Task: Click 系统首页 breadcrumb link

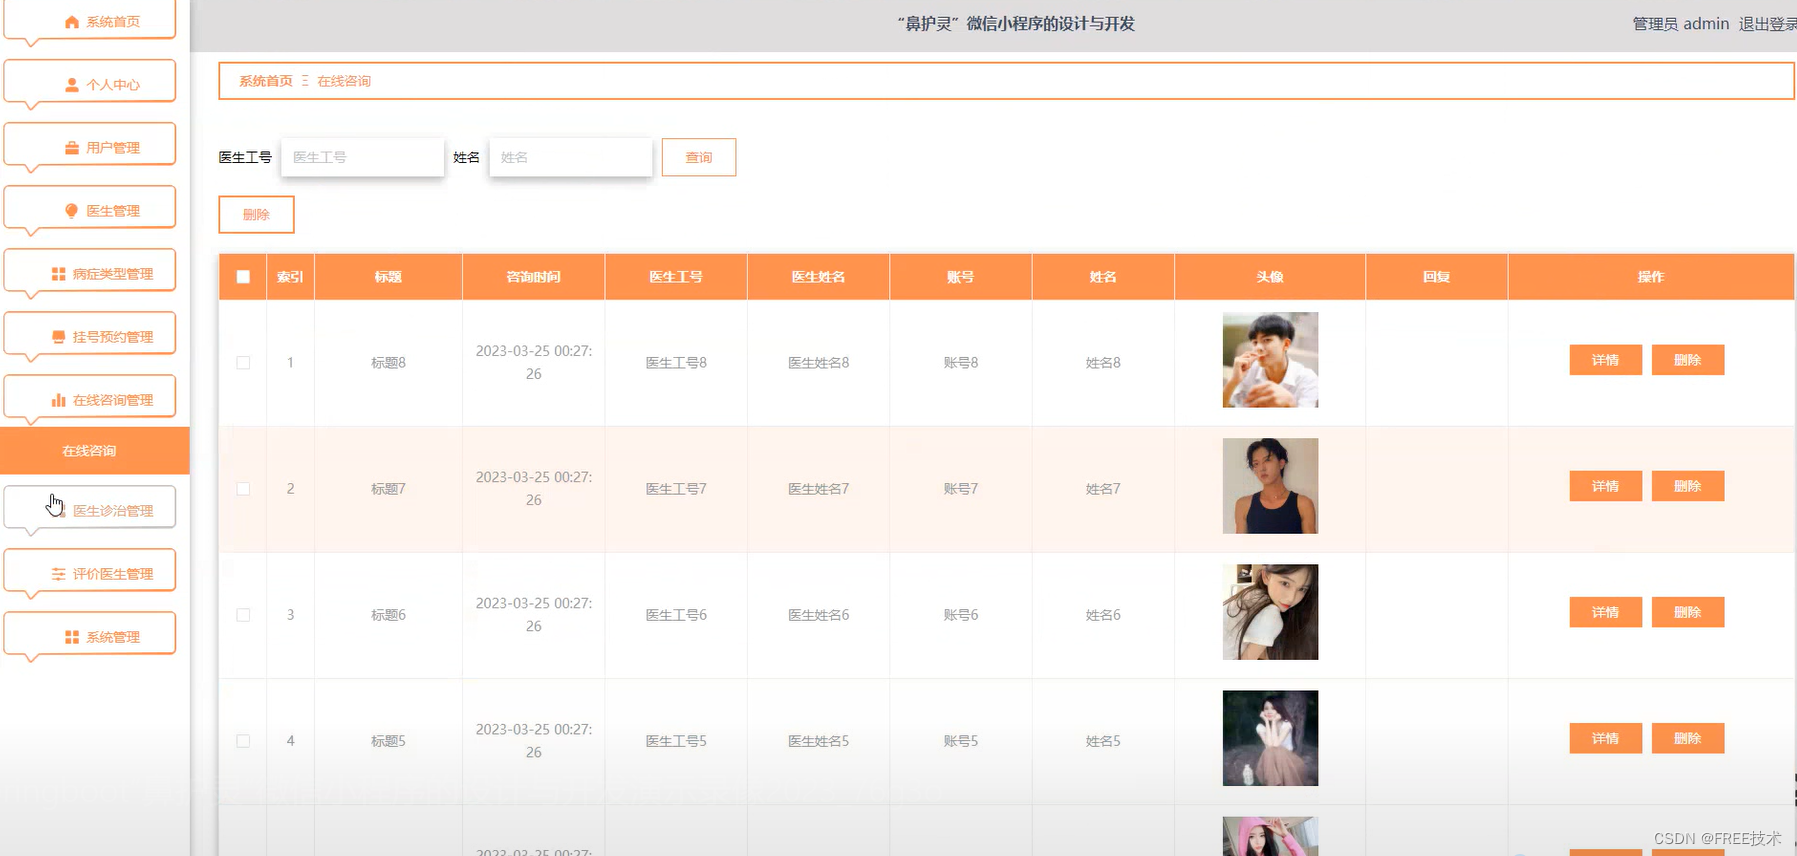Action: point(266,81)
